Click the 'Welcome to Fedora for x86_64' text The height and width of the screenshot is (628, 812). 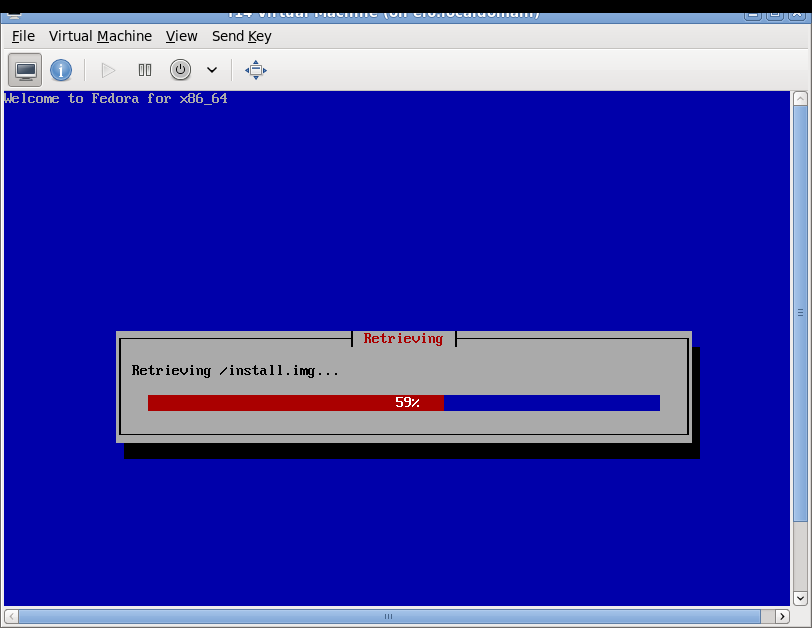115,98
